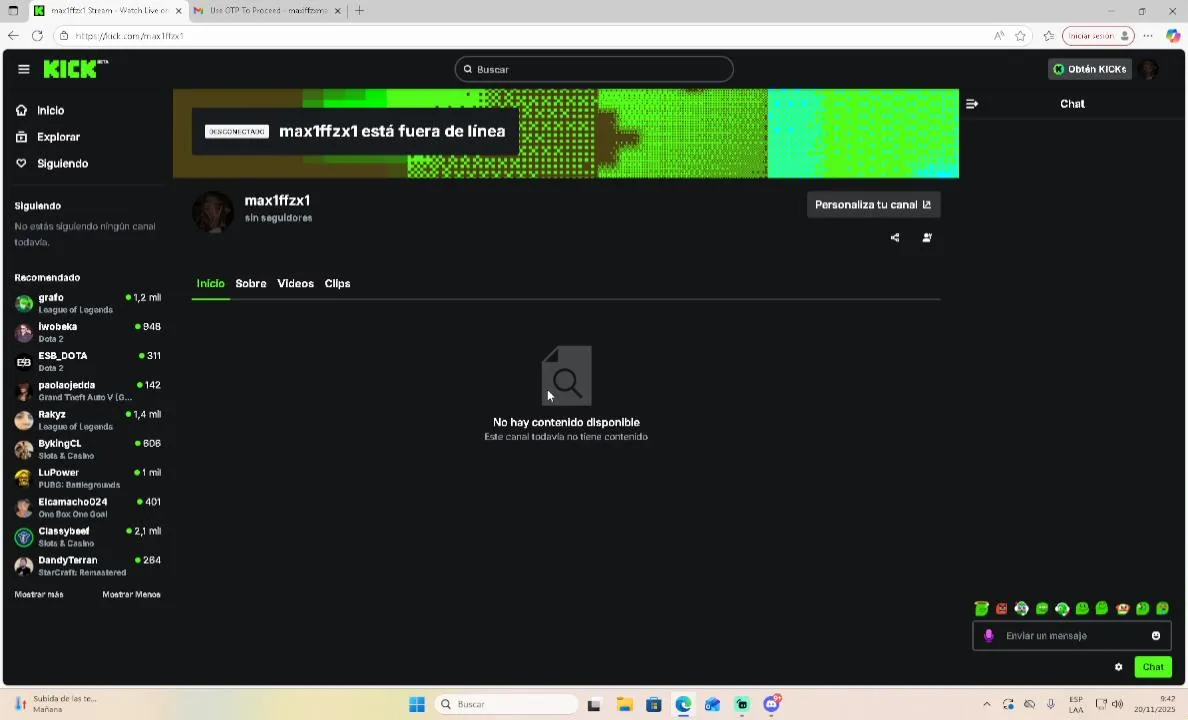Viewport: 1188px width, 720px height.
Task: Insert the monkey face emote
Action: (x=1122, y=609)
